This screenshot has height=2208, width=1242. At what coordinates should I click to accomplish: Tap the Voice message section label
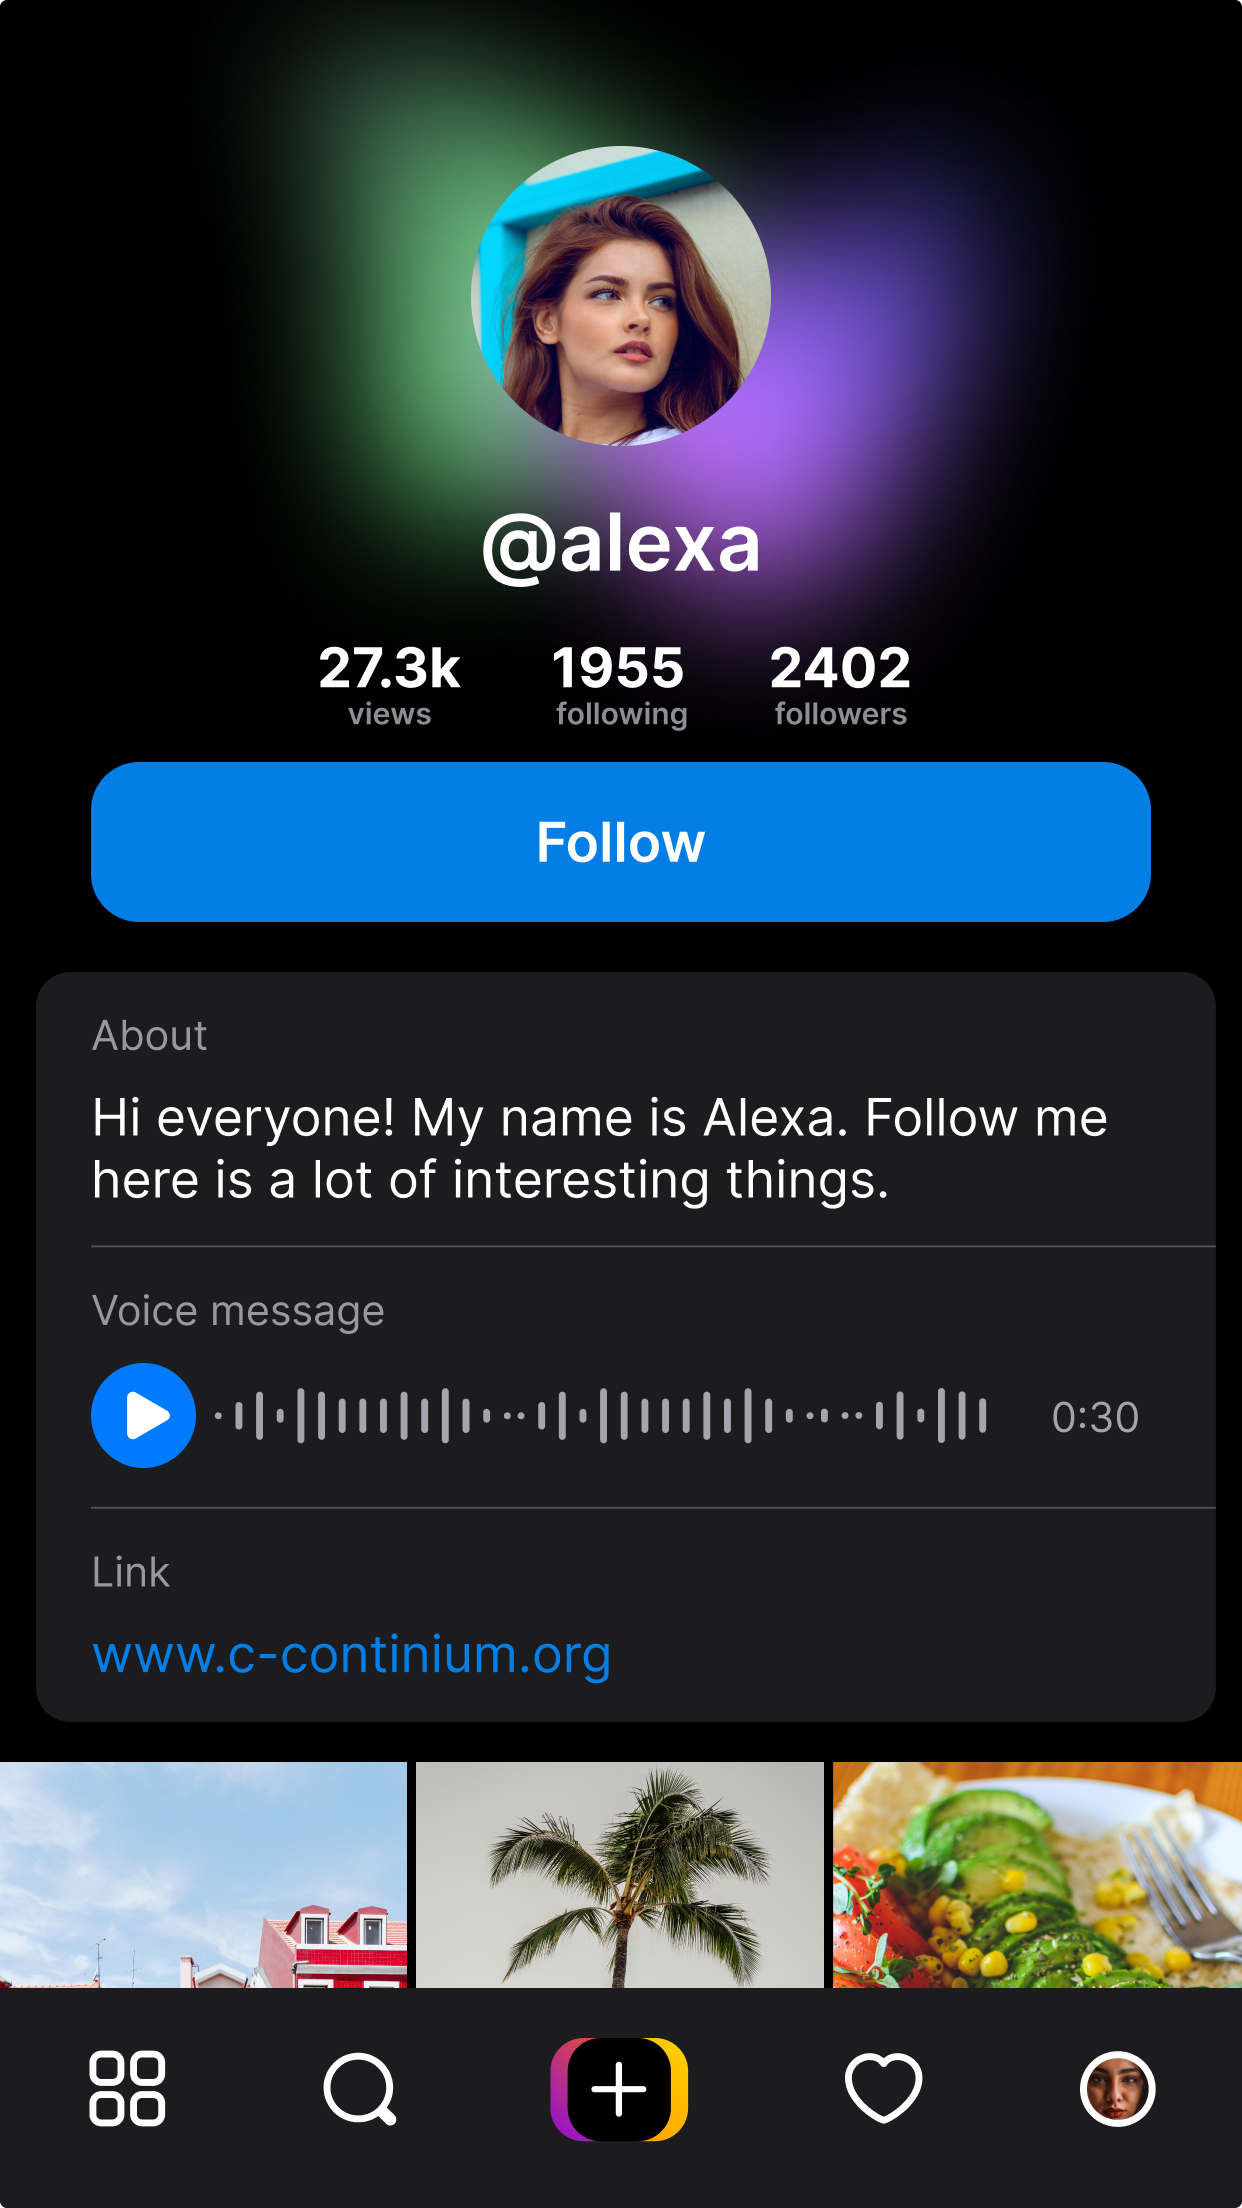[x=238, y=1311]
